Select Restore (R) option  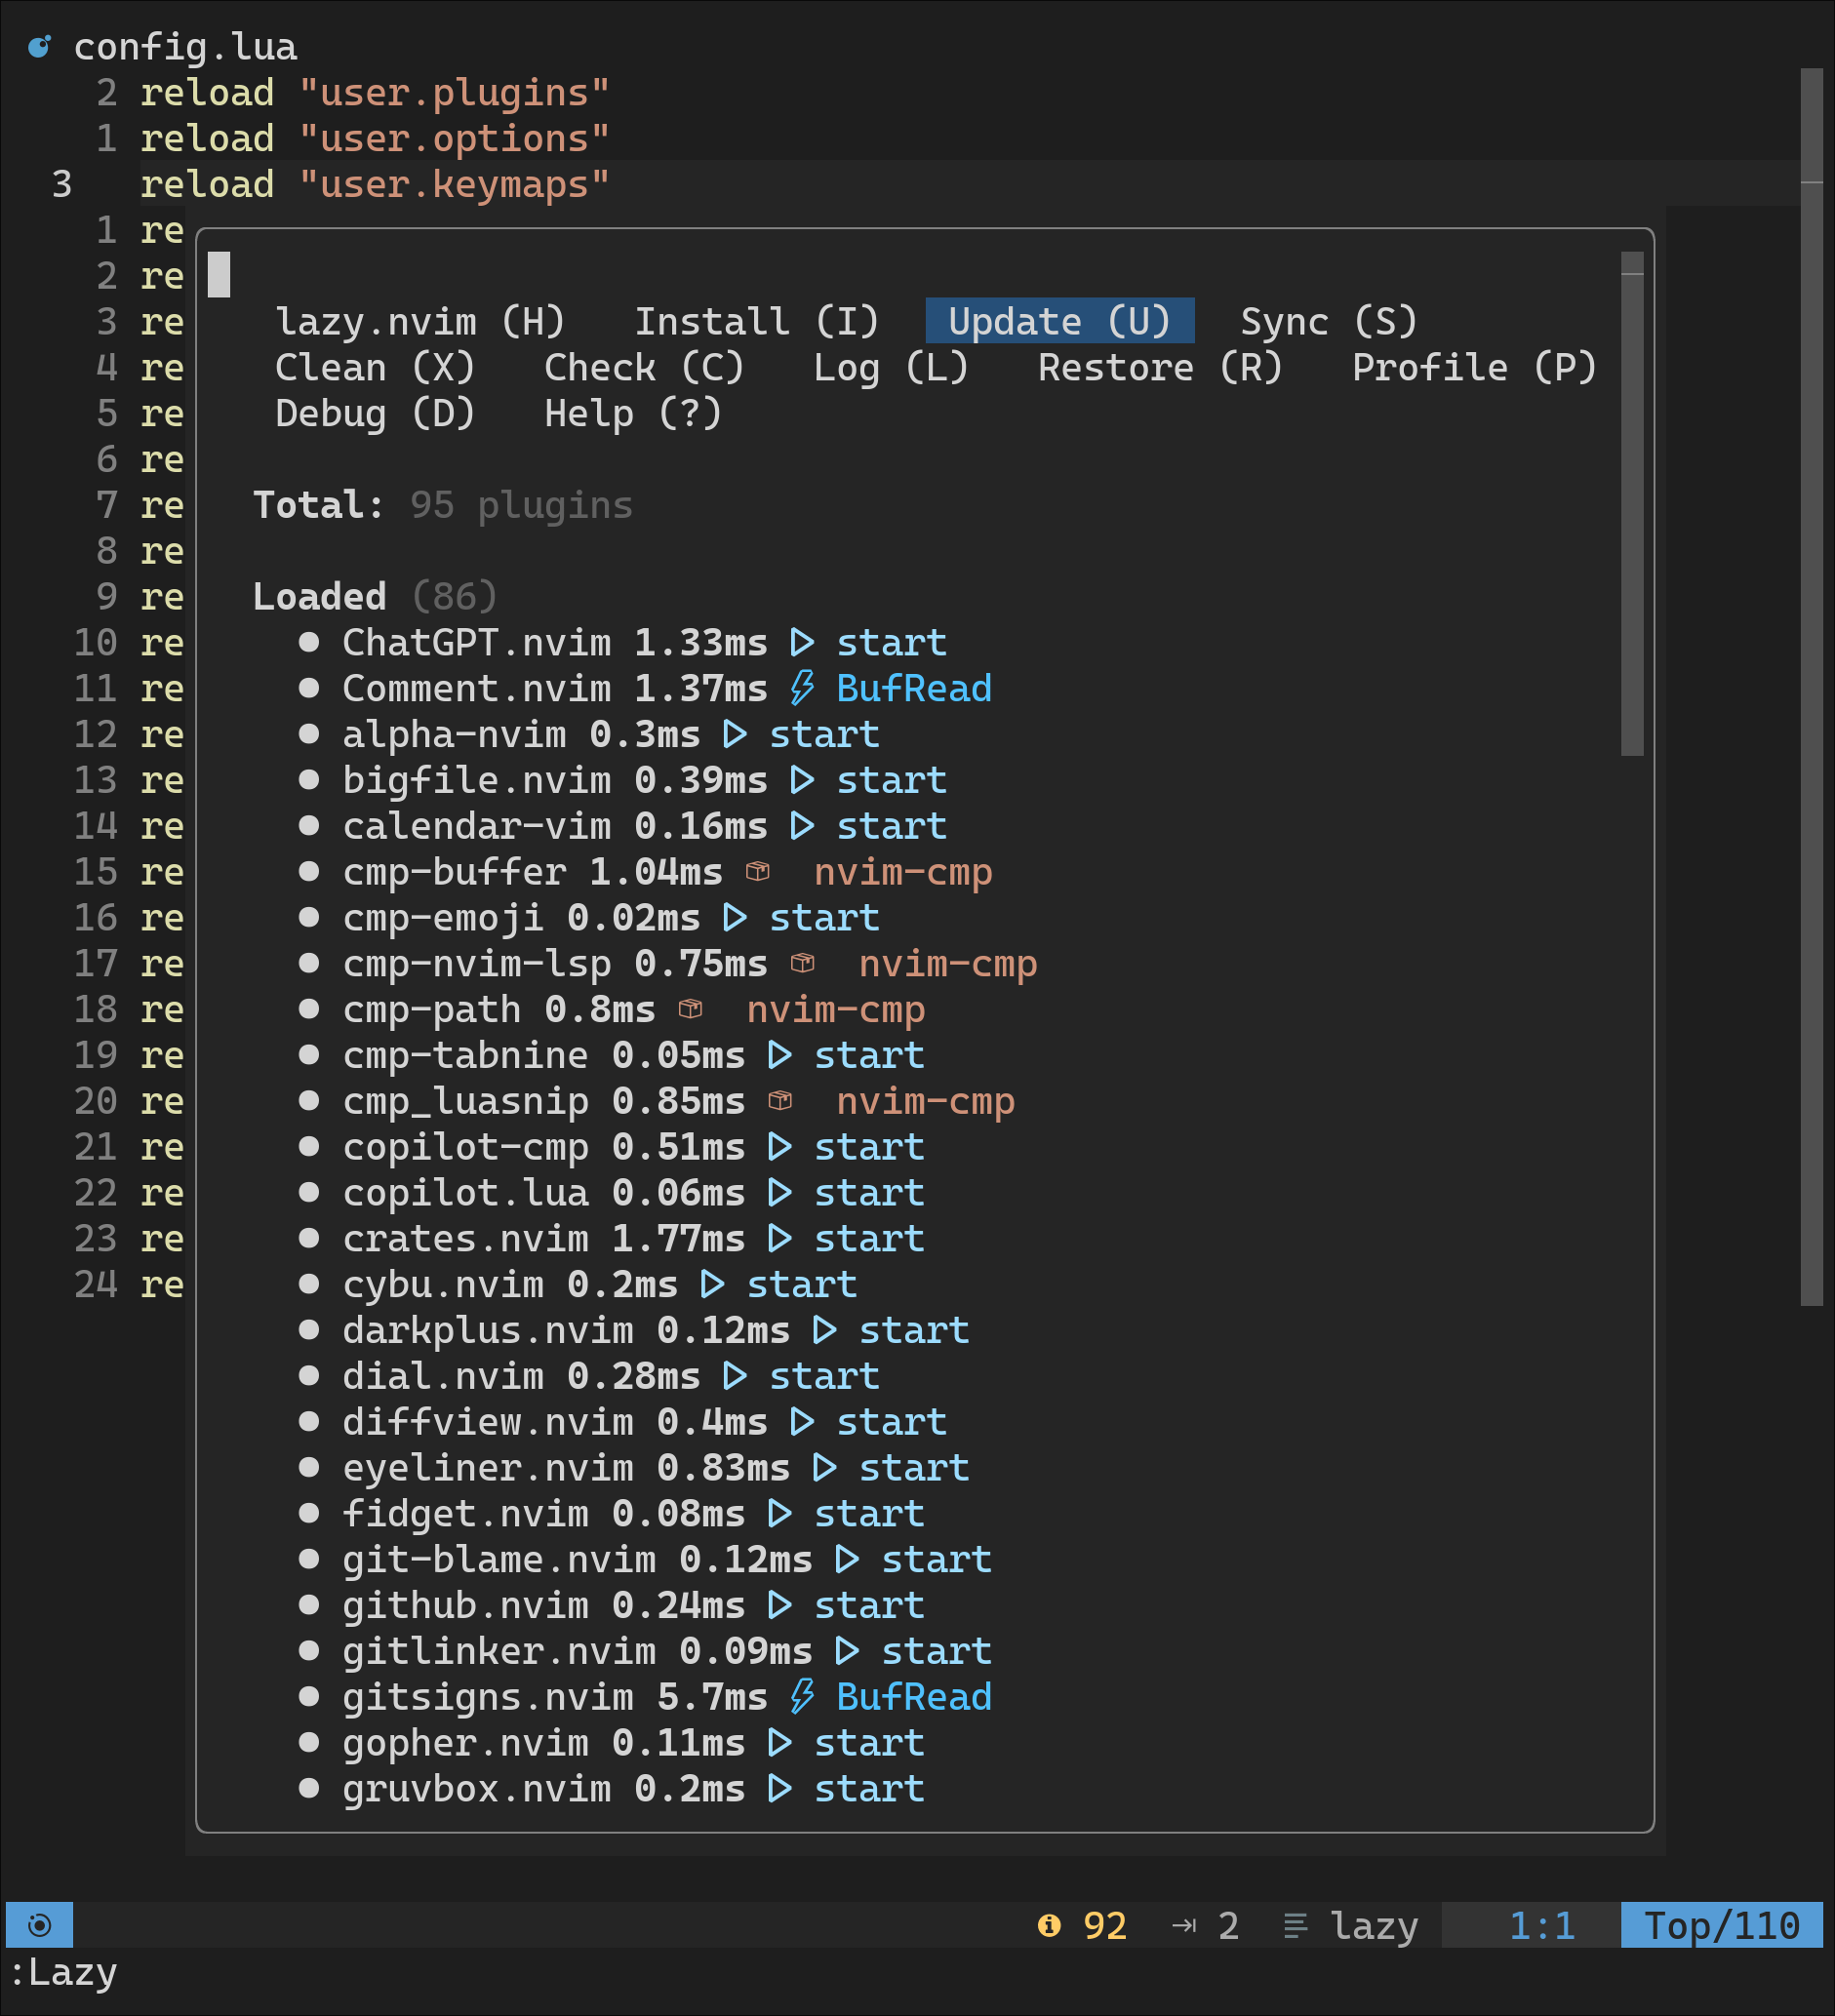[x=1160, y=367]
